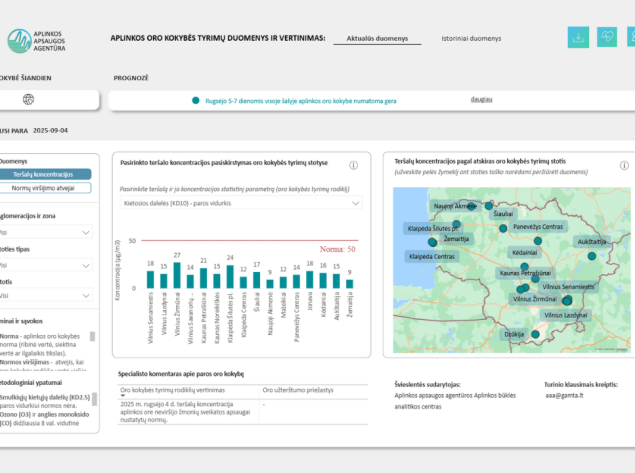This screenshot has height=473, width=635.
Task: Click the teal download icon button
Action: pyautogui.click(x=577, y=37)
